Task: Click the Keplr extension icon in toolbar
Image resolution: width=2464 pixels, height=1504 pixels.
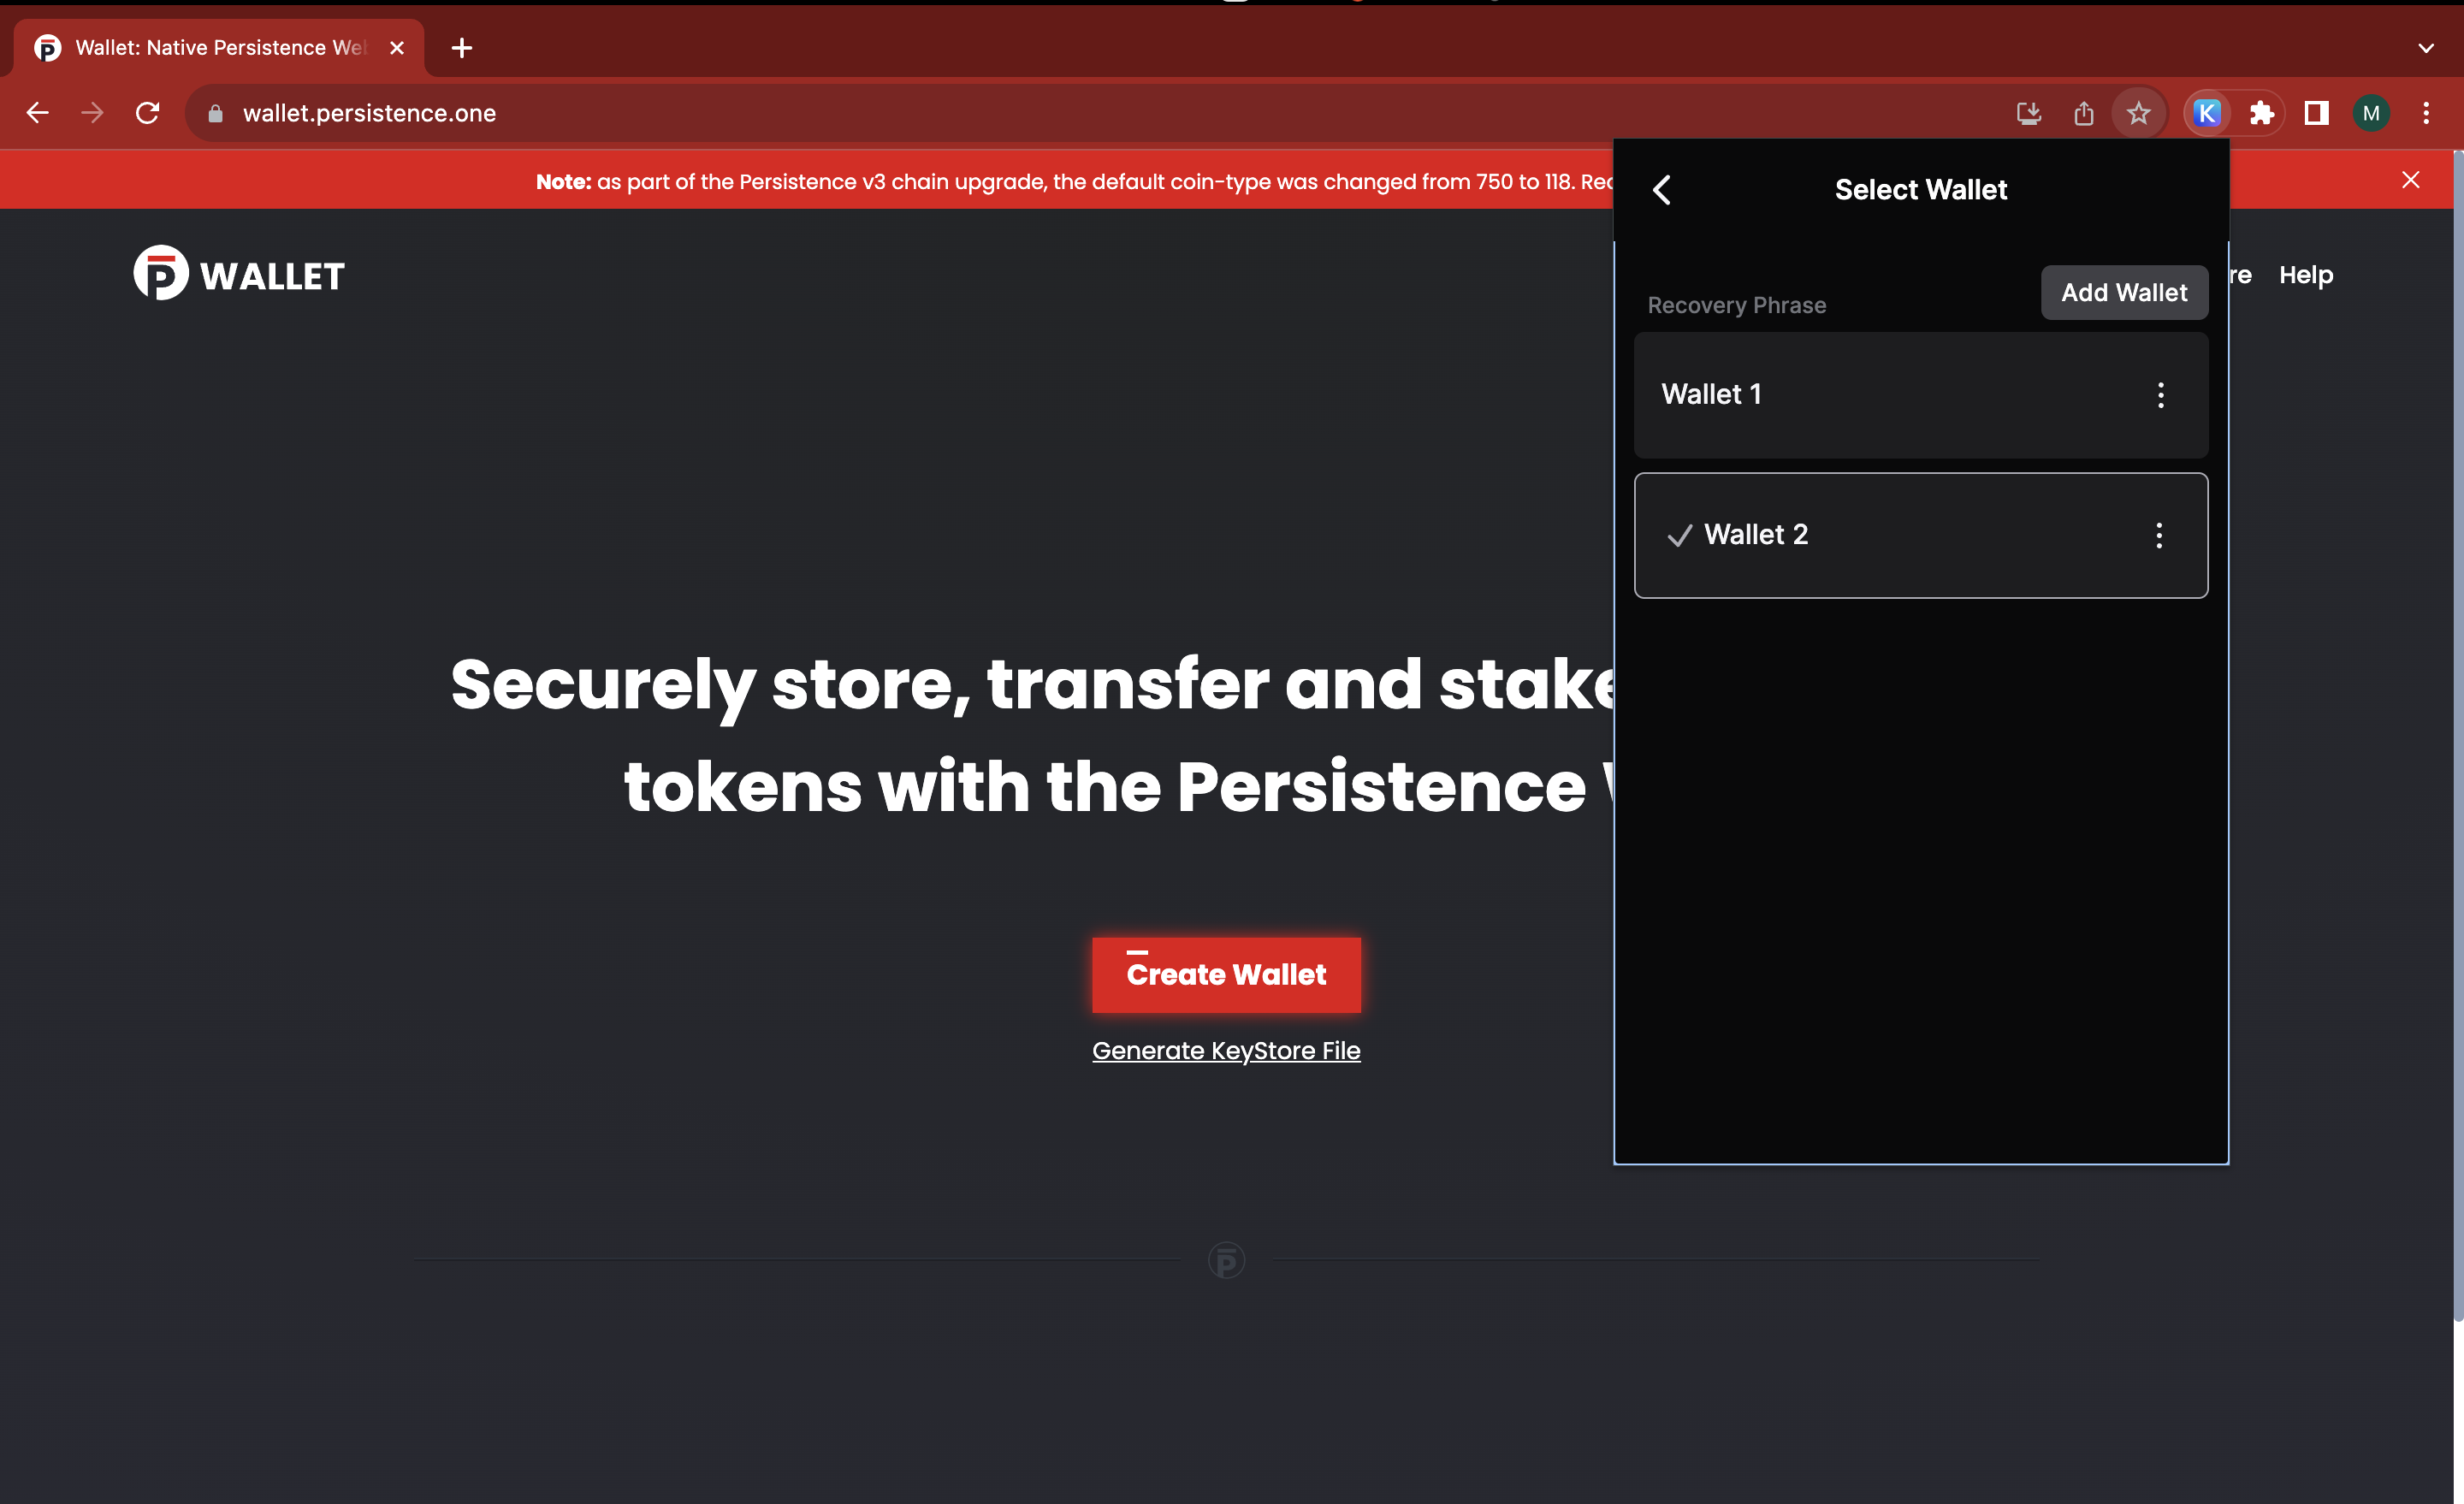Action: tap(2207, 113)
